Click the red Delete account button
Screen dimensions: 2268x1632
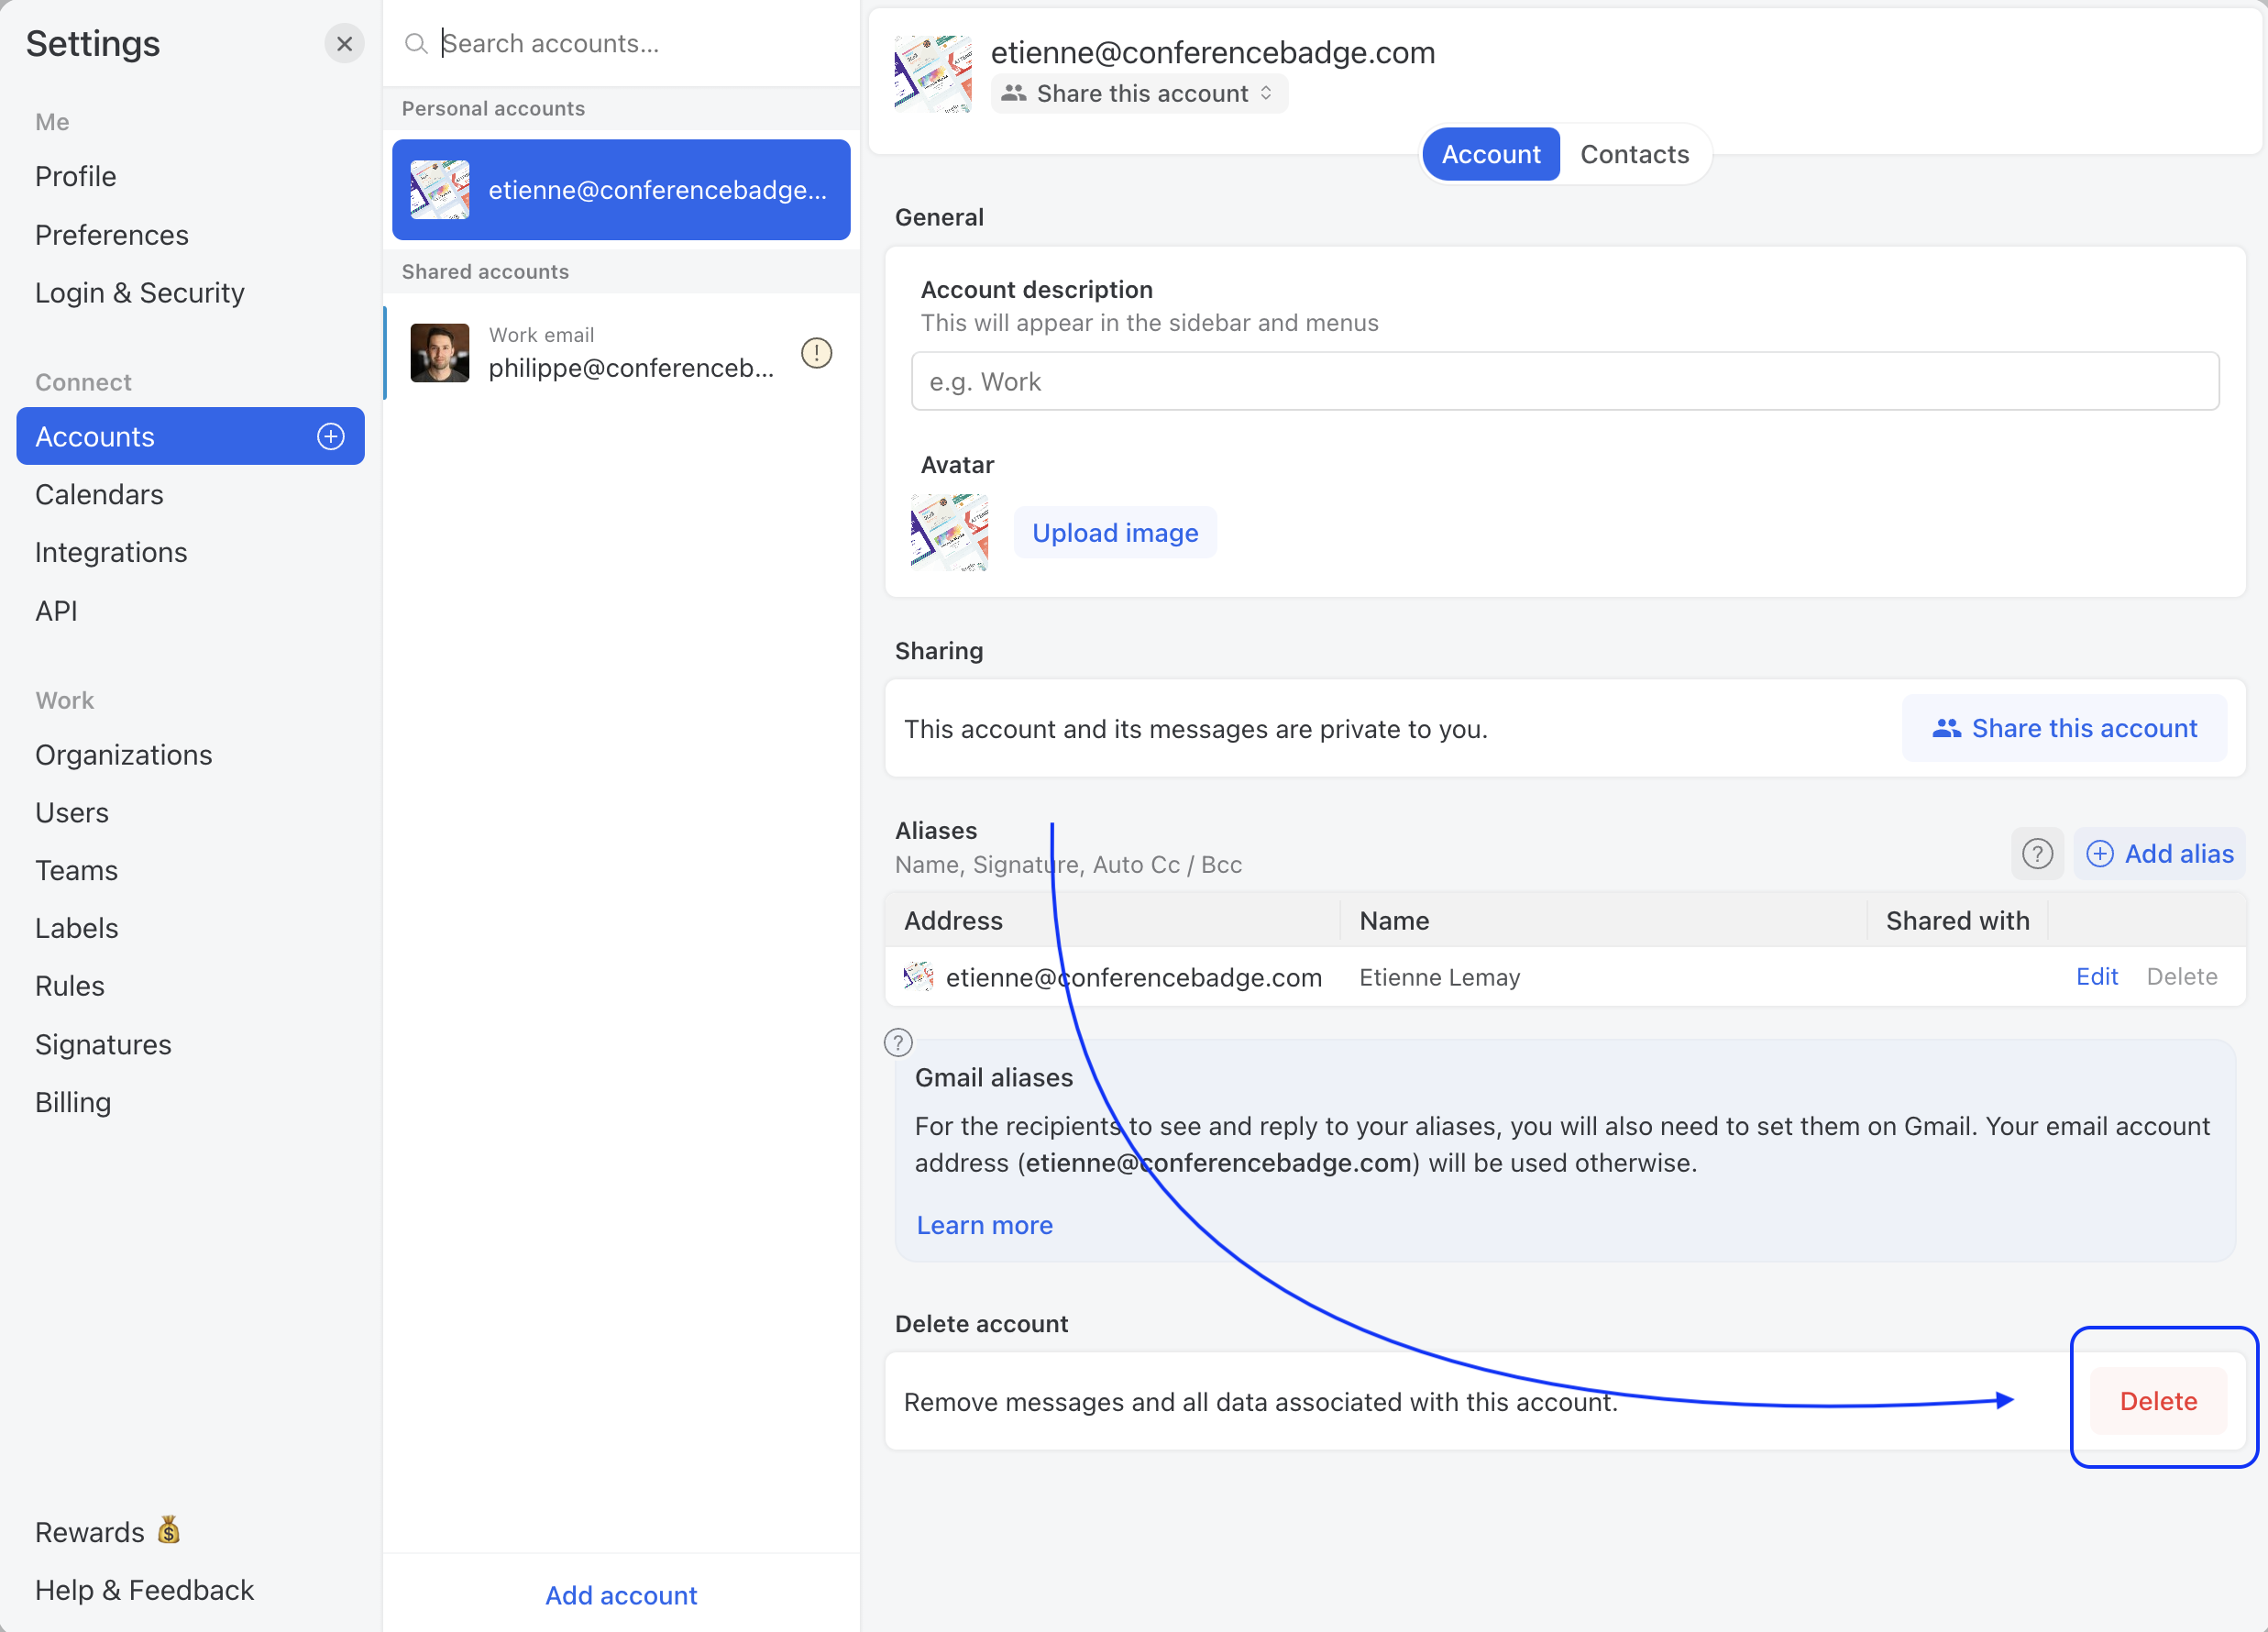pos(2157,1400)
